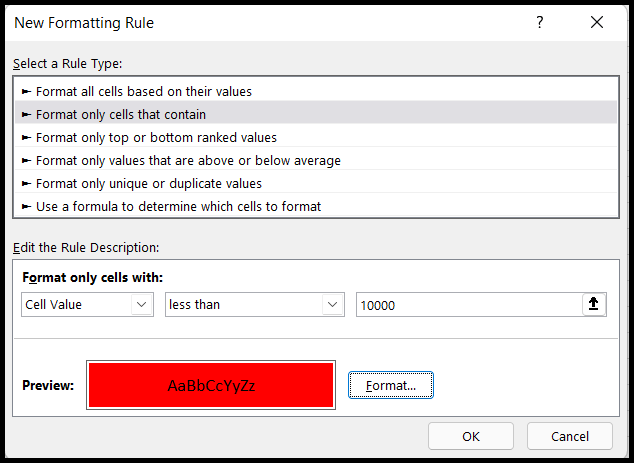Image resolution: width=634 pixels, height=463 pixels.
Task: Confirm the rule with OK
Action: pos(471,436)
